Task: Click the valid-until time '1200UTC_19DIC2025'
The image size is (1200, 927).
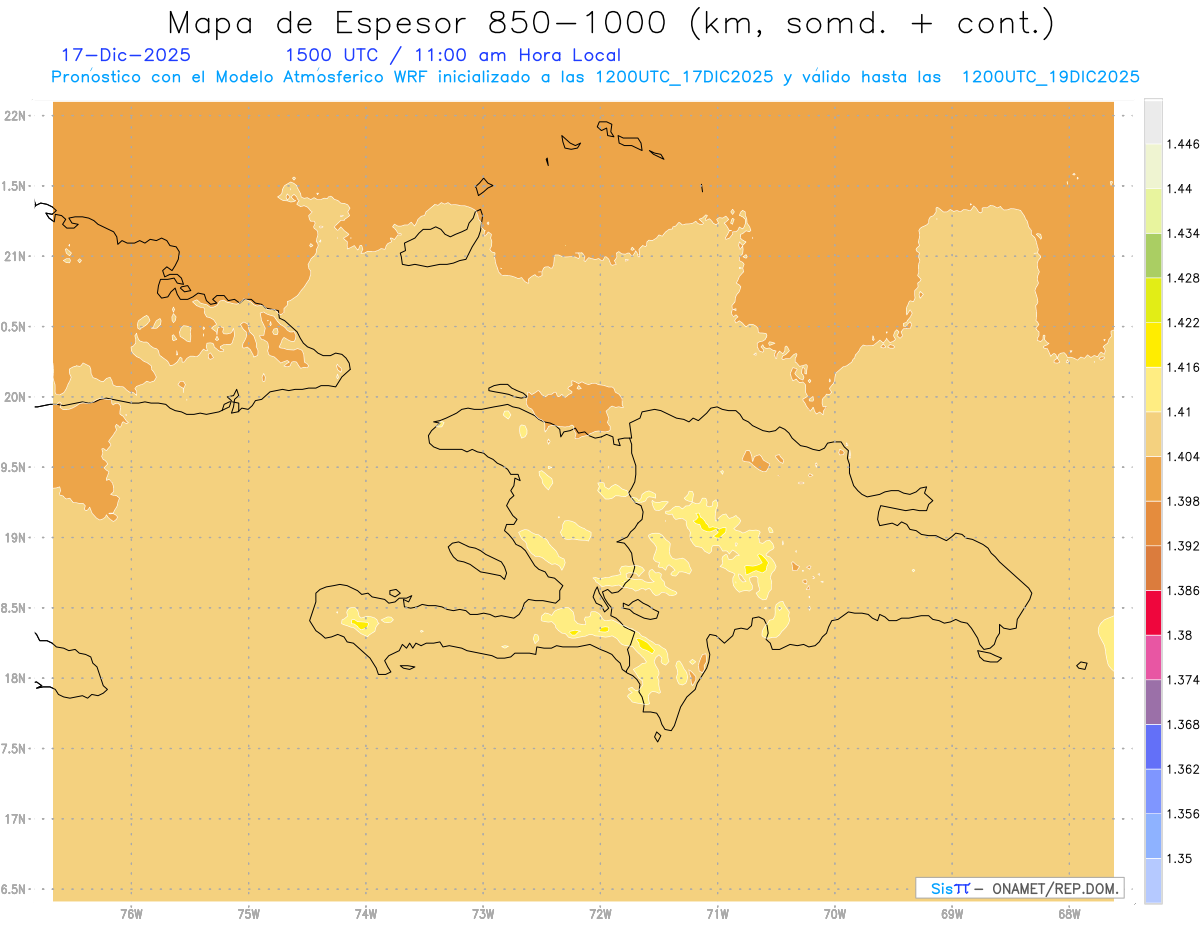Action: coord(1050,77)
